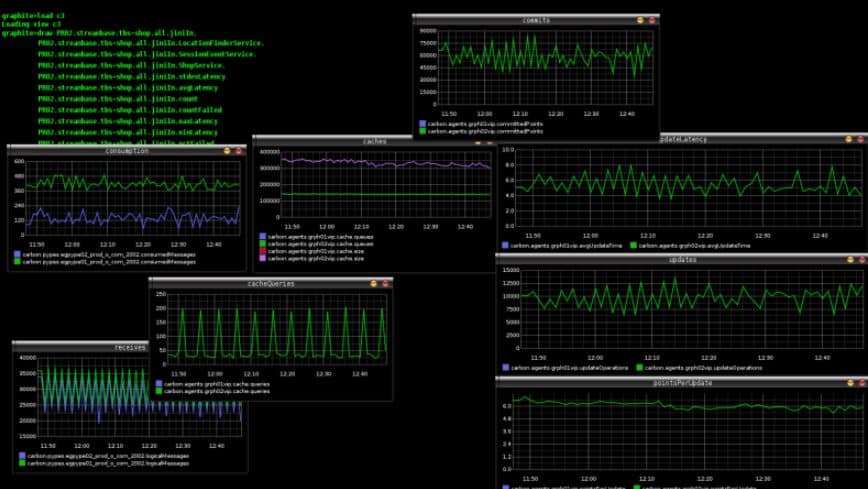Image resolution: width=868 pixels, height=489 pixels.
Task: Click the jinIn.minLatency metric line
Action: click(x=128, y=132)
